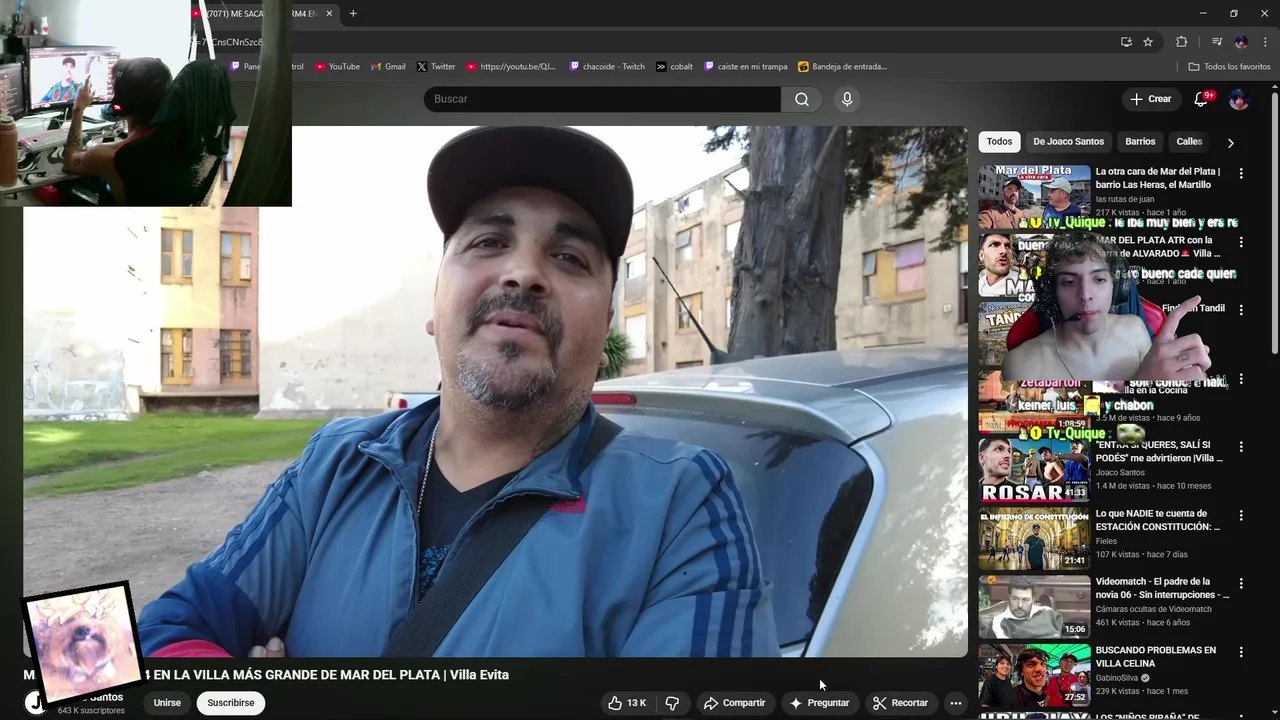The height and width of the screenshot is (720, 1280).
Task: Open Todos los favoritos folder
Action: click(1229, 67)
